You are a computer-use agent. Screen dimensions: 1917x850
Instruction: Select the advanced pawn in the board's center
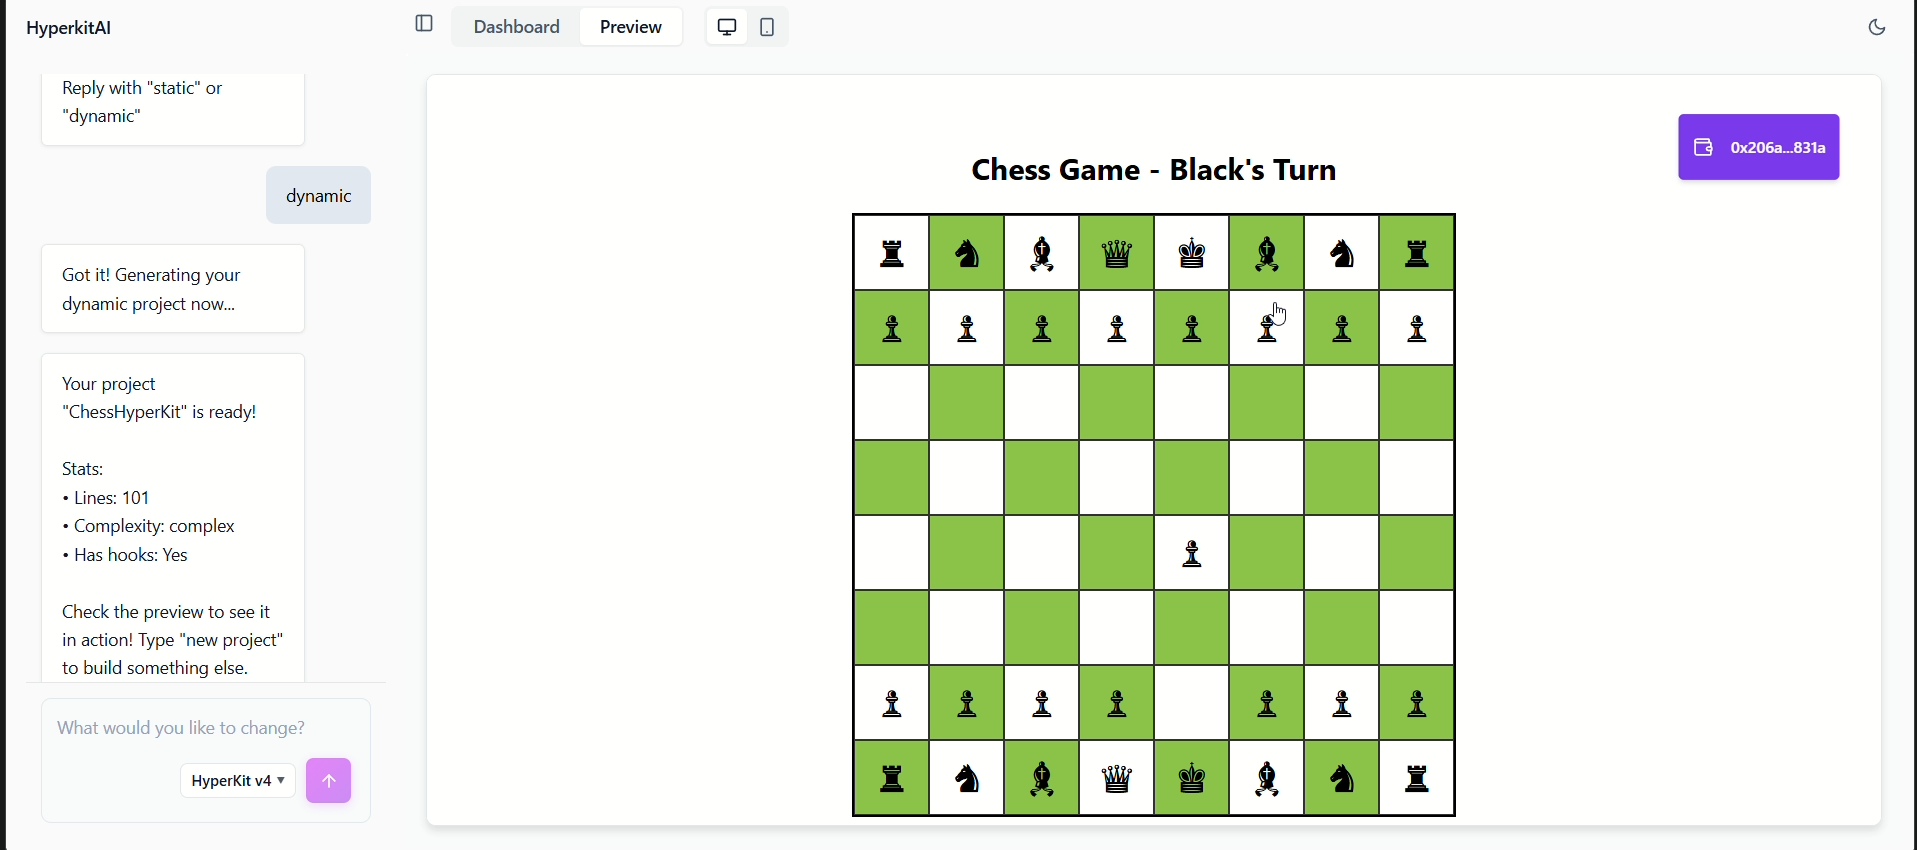tap(1192, 554)
